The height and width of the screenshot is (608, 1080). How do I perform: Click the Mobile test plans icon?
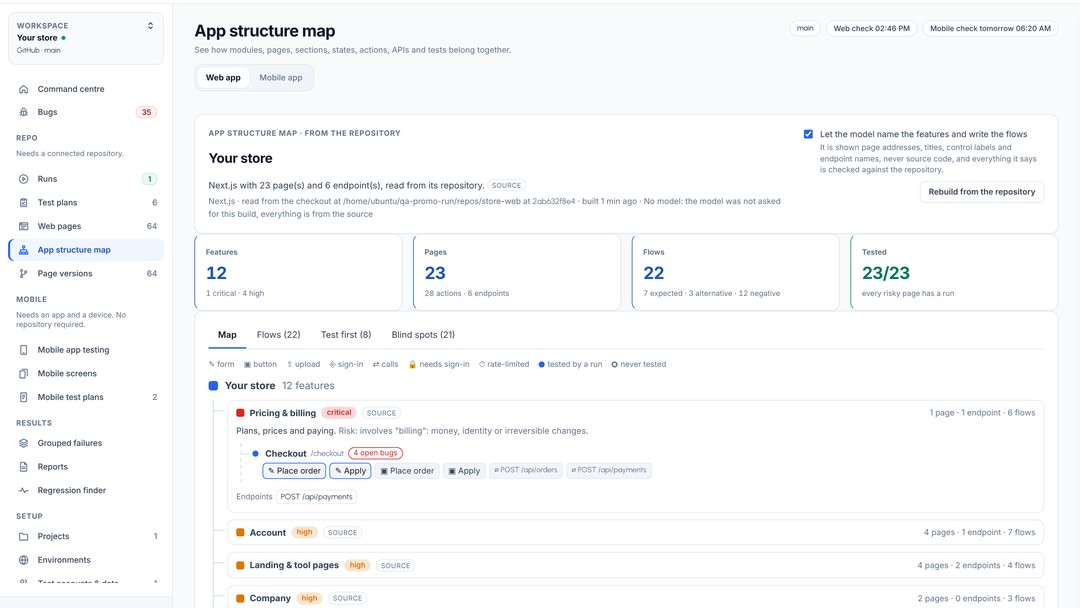[x=23, y=397]
